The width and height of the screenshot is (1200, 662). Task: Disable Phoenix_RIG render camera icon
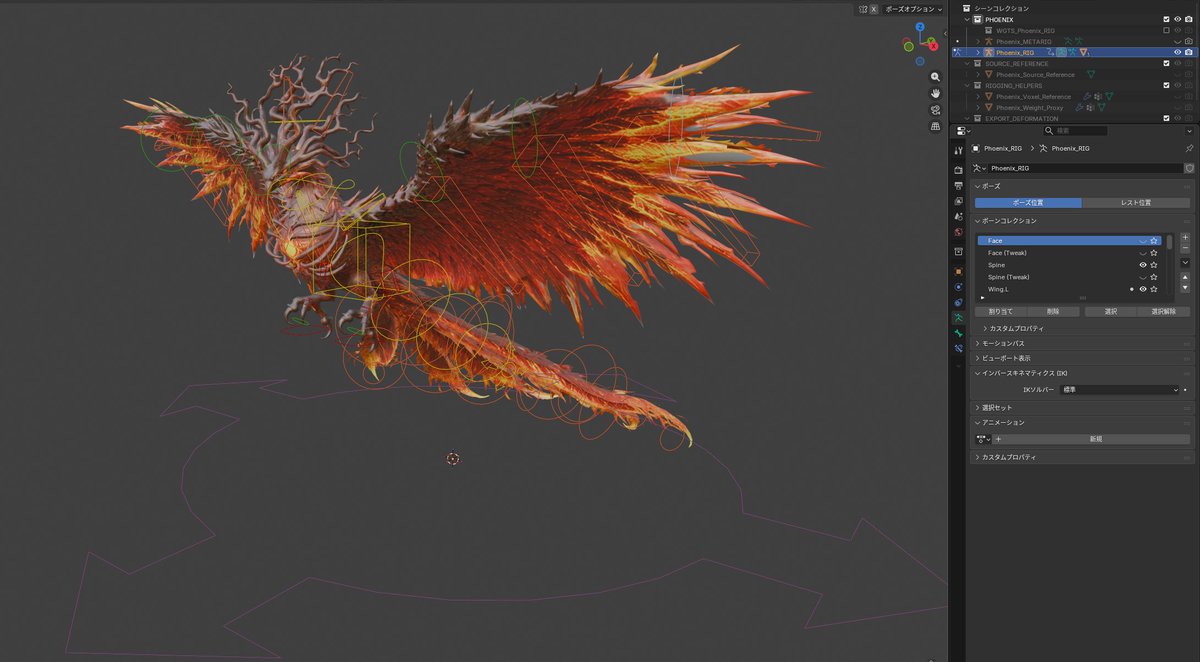pos(1188,52)
